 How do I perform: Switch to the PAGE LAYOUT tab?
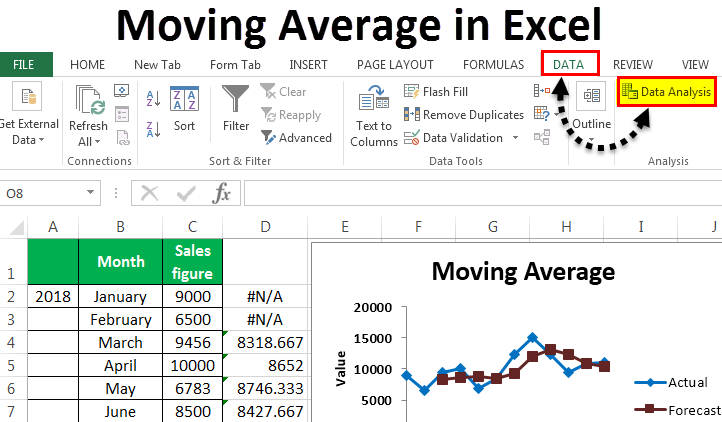(395, 64)
